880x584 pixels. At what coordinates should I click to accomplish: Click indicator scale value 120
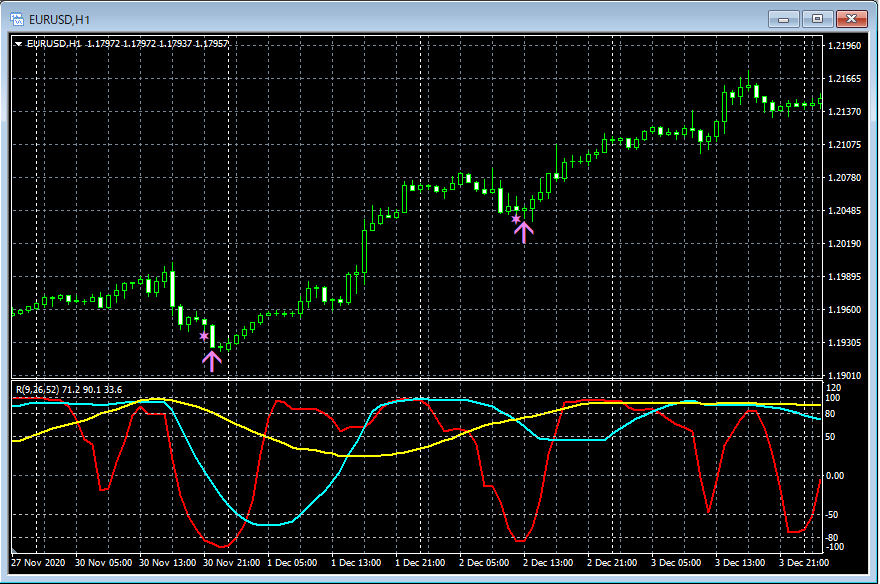click(834, 388)
